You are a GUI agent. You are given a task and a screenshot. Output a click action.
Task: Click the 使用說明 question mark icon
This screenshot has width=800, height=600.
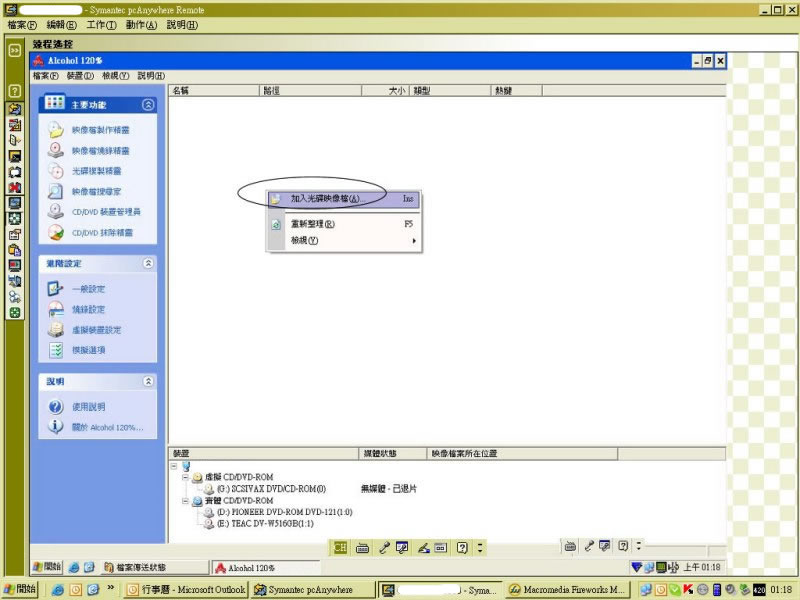click(x=56, y=407)
